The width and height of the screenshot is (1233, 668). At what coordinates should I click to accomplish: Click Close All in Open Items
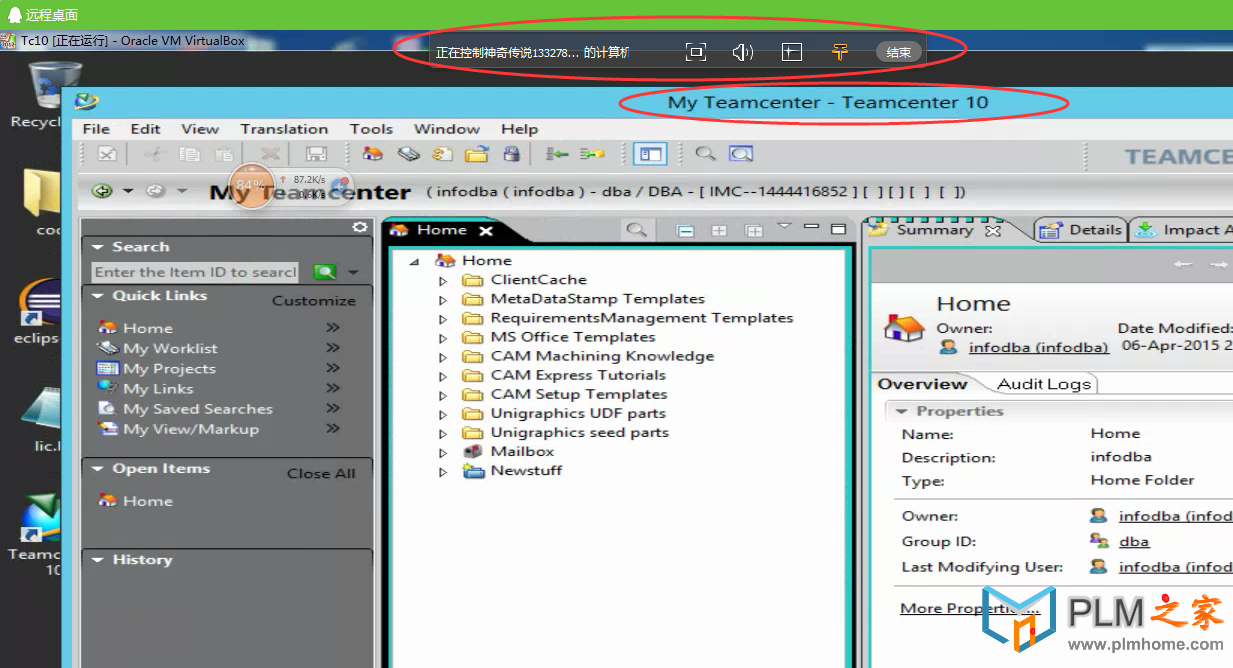[x=321, y=473]
